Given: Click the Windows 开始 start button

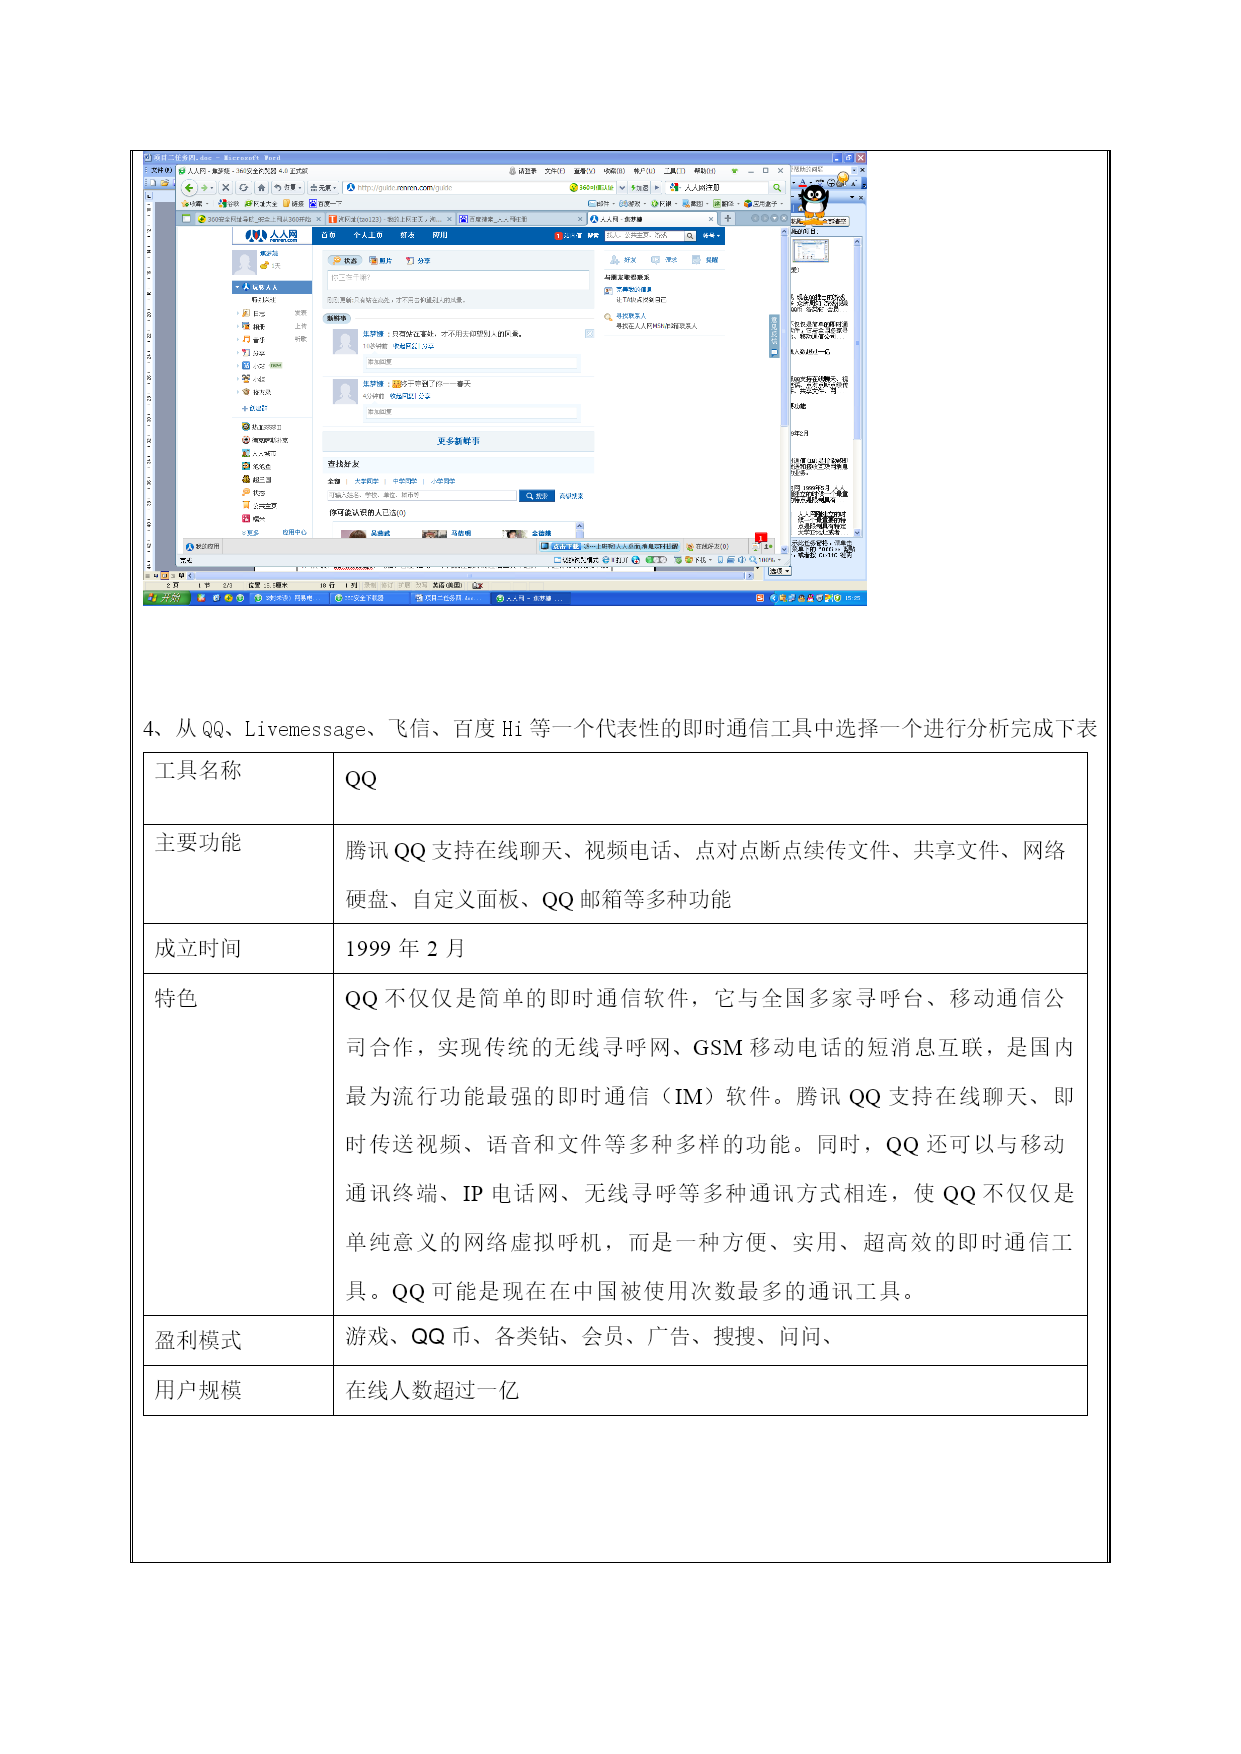Looking at the screenshot, I should pyautogui.click(x=165, y=598).
